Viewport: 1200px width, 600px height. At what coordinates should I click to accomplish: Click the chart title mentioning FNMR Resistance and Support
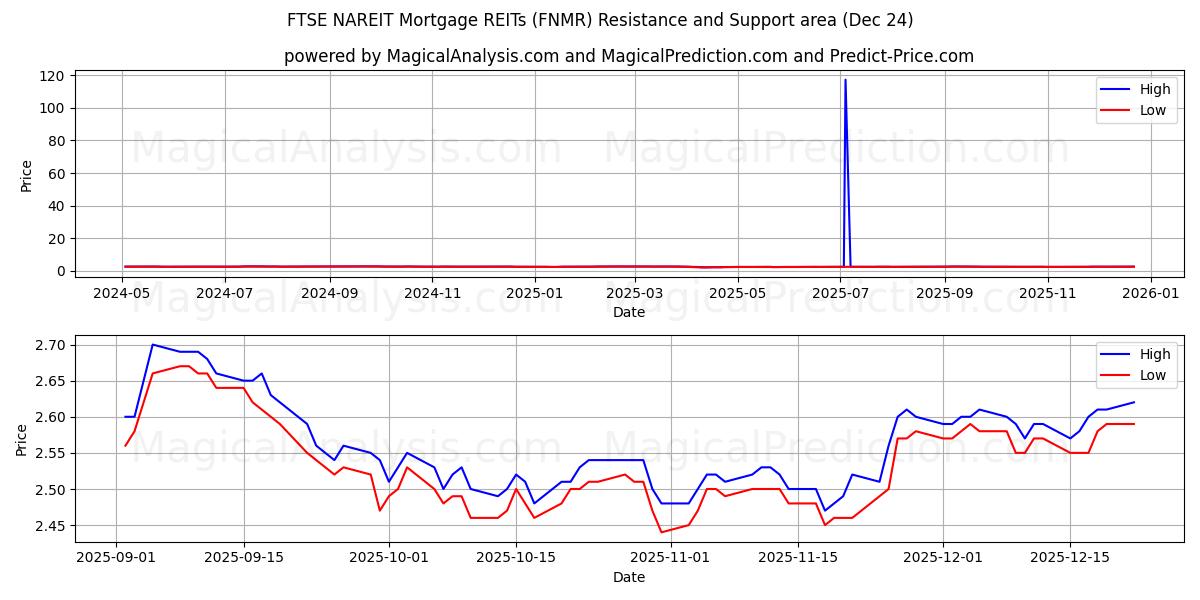pyautogui.click(x=600, y=22)
